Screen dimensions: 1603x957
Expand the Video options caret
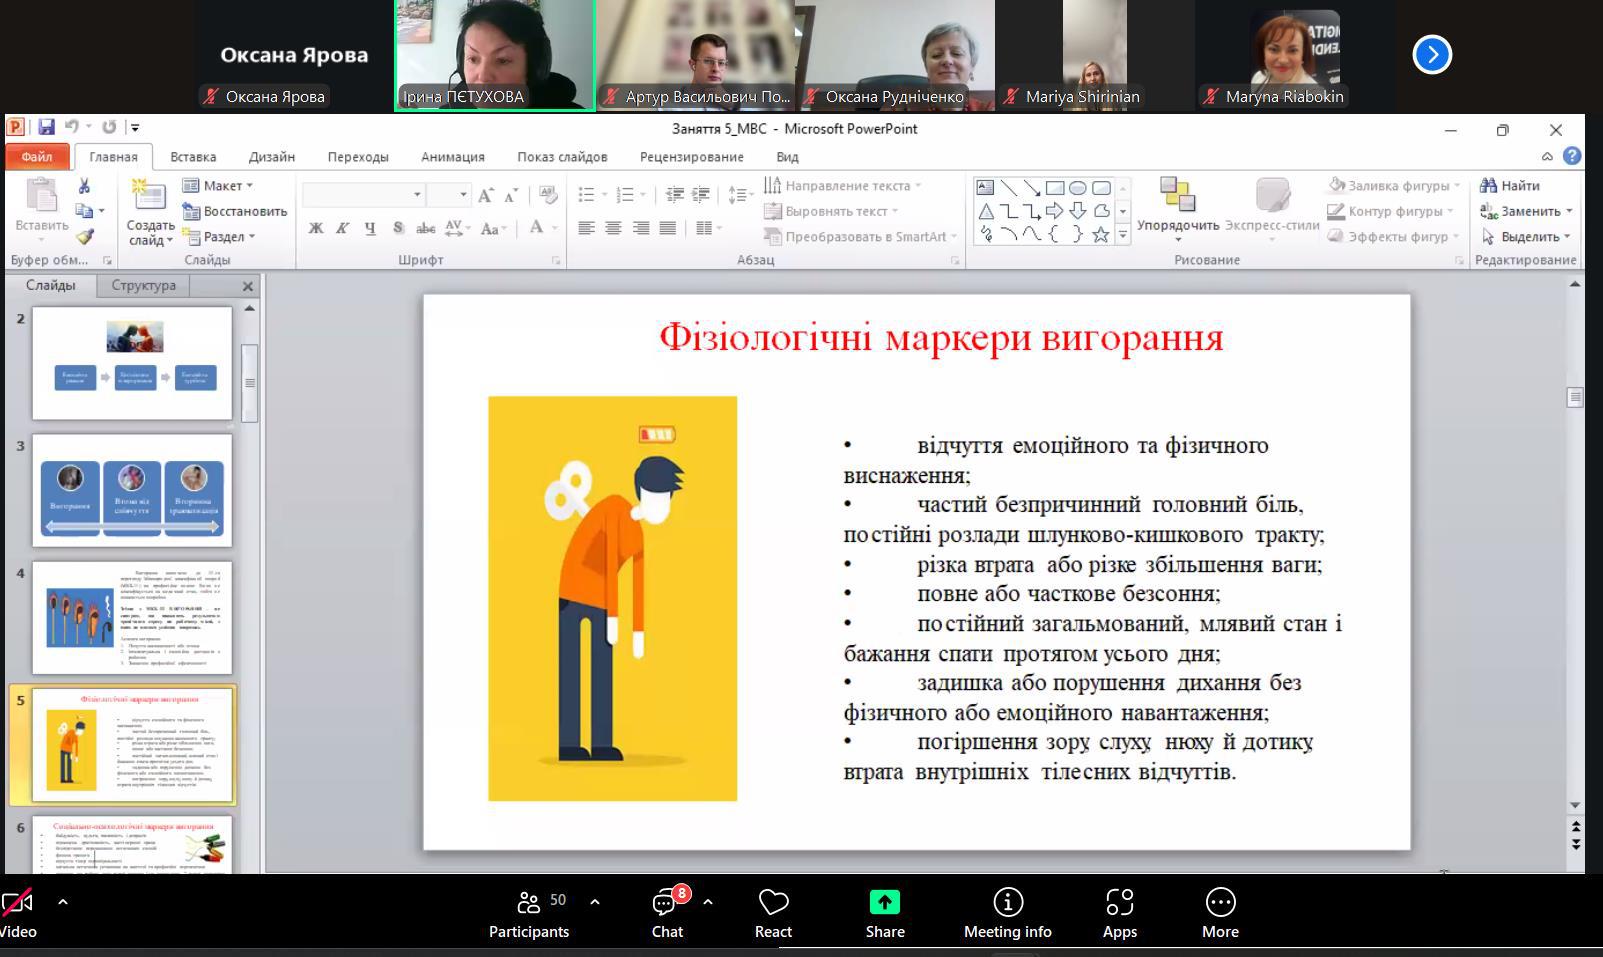click(x=63, y=901)
